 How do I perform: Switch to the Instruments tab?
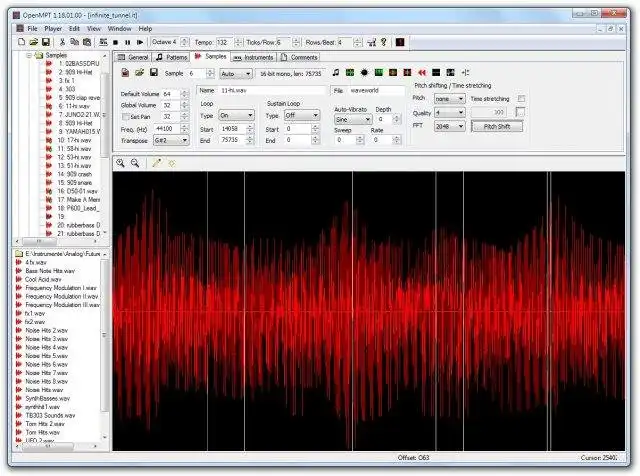pos(253,58)
